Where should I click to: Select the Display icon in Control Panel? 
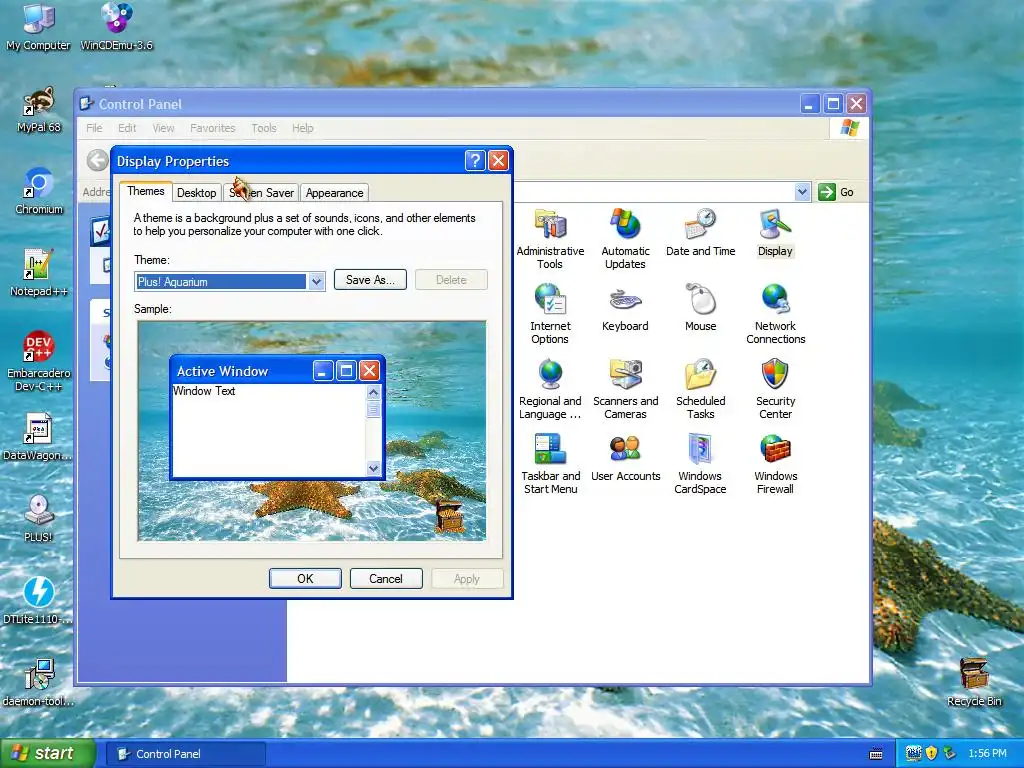[775, 232]
